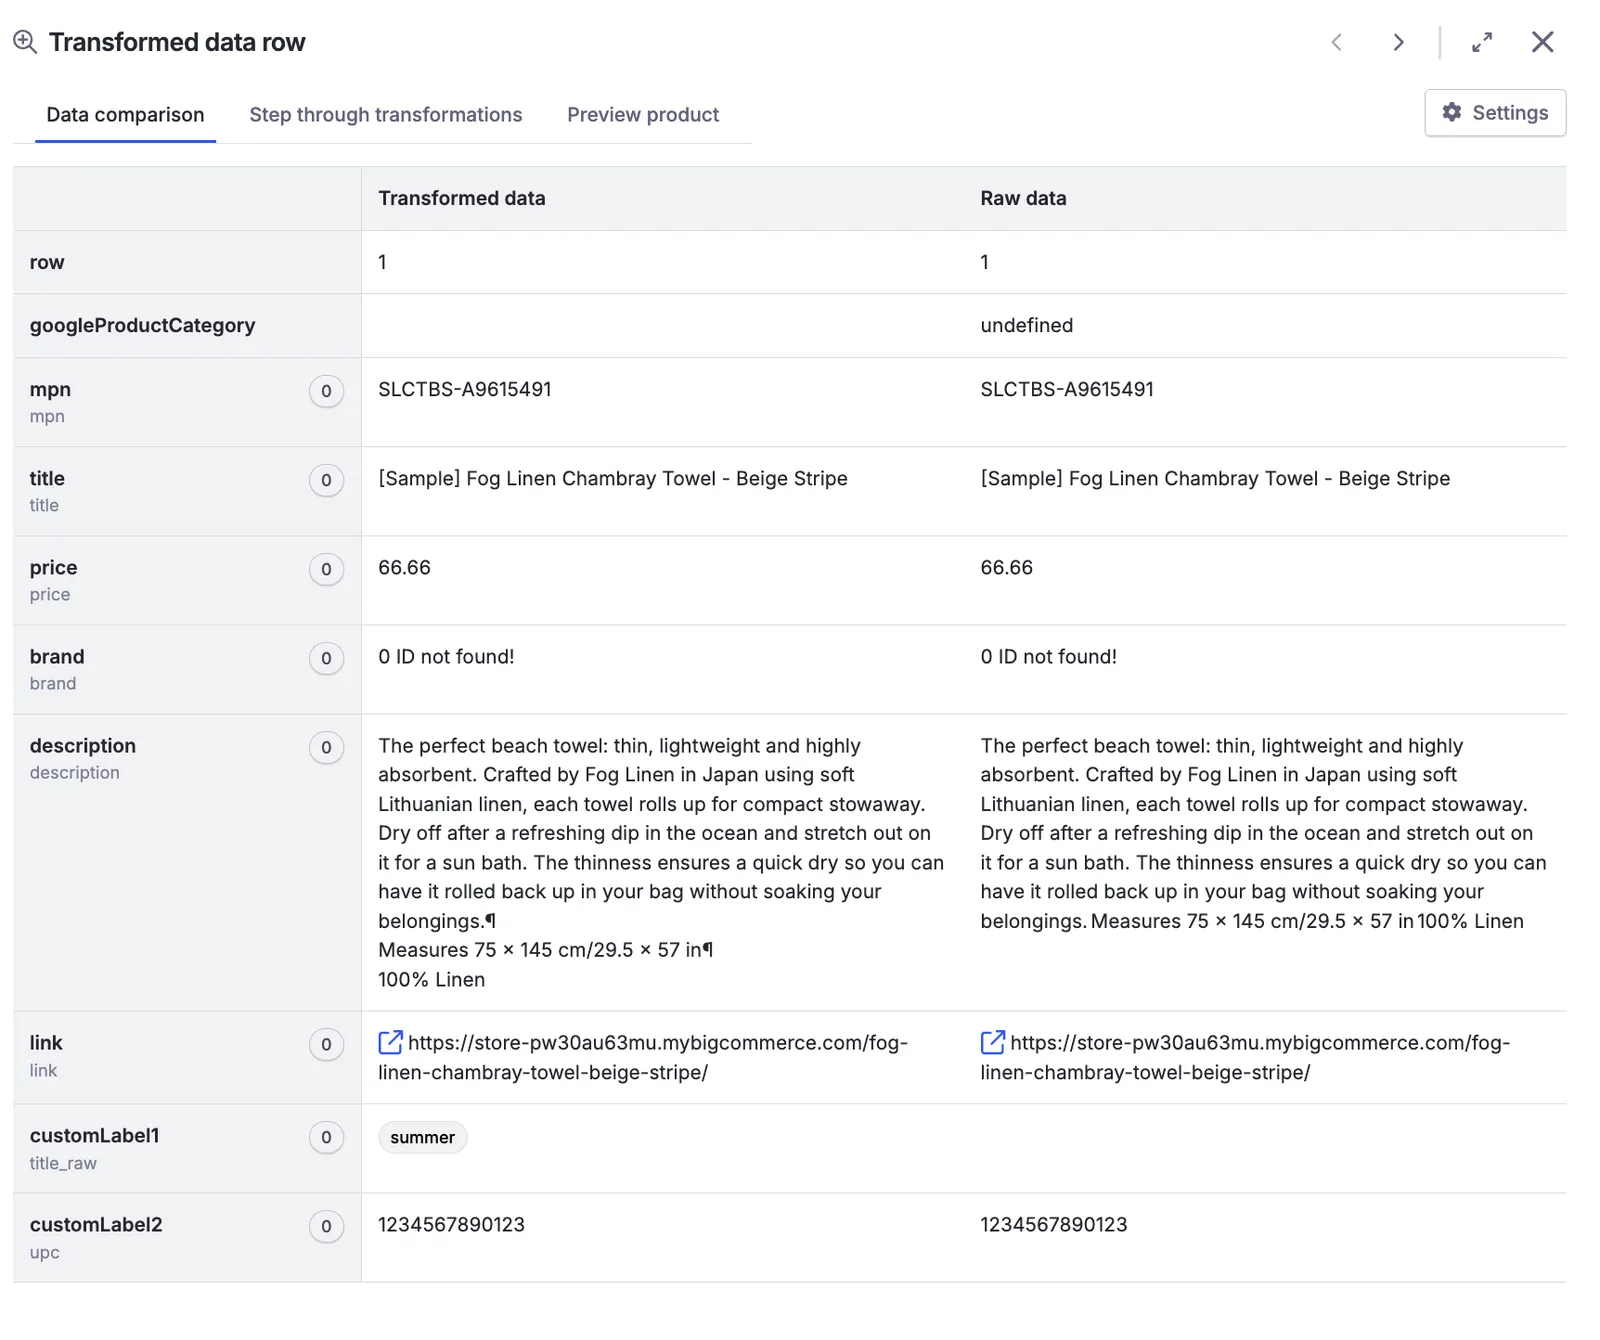Go to previous row with left chevron
The image size is (1600, 1340).
coord(1336,42)
